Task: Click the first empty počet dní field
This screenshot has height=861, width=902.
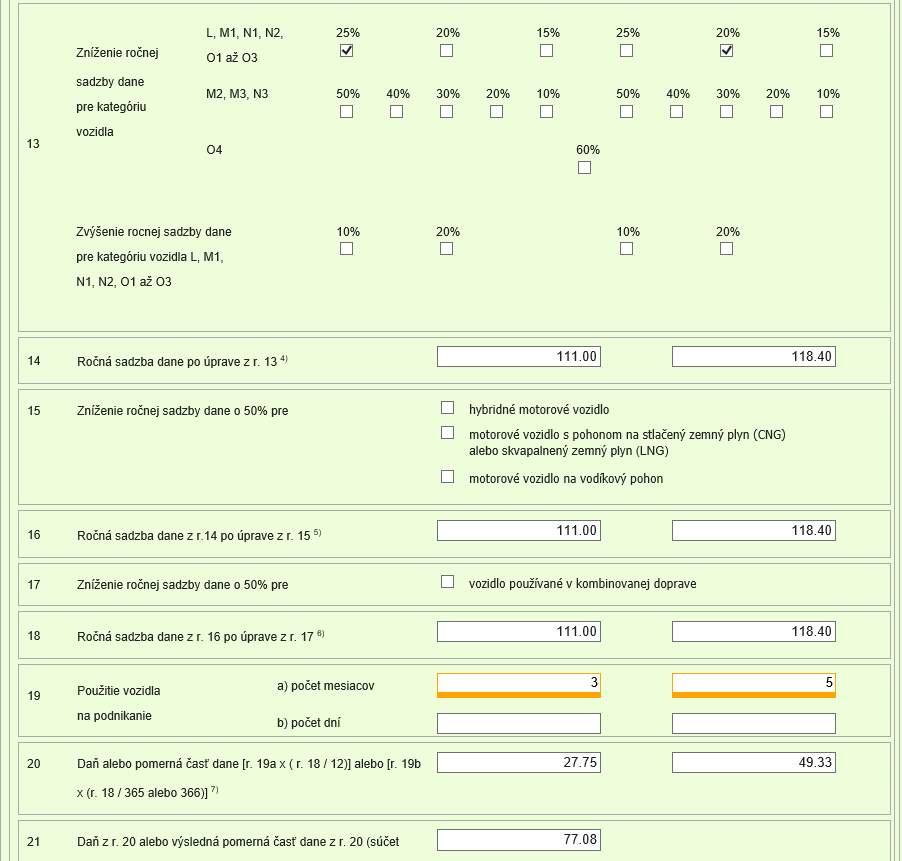Action: click(x=519, y=724)
